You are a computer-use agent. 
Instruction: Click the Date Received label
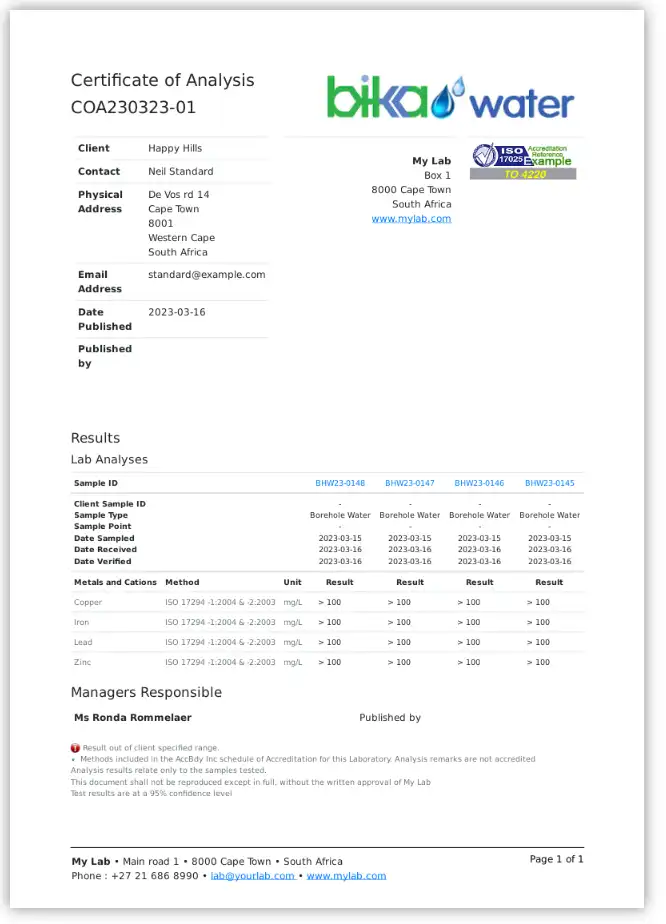pos(105,549)
